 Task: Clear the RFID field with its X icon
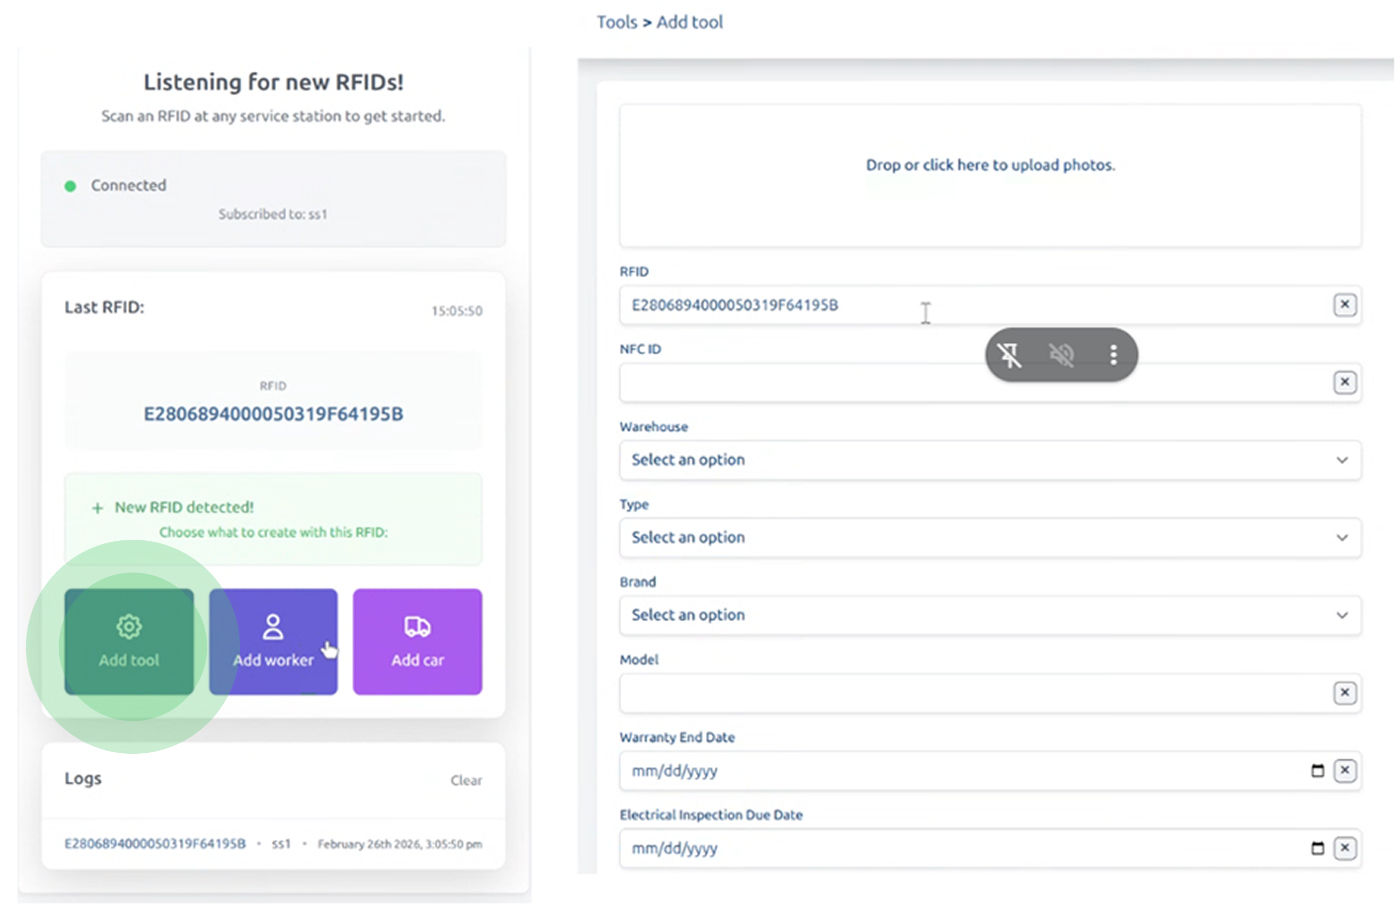pos(1345,305)
